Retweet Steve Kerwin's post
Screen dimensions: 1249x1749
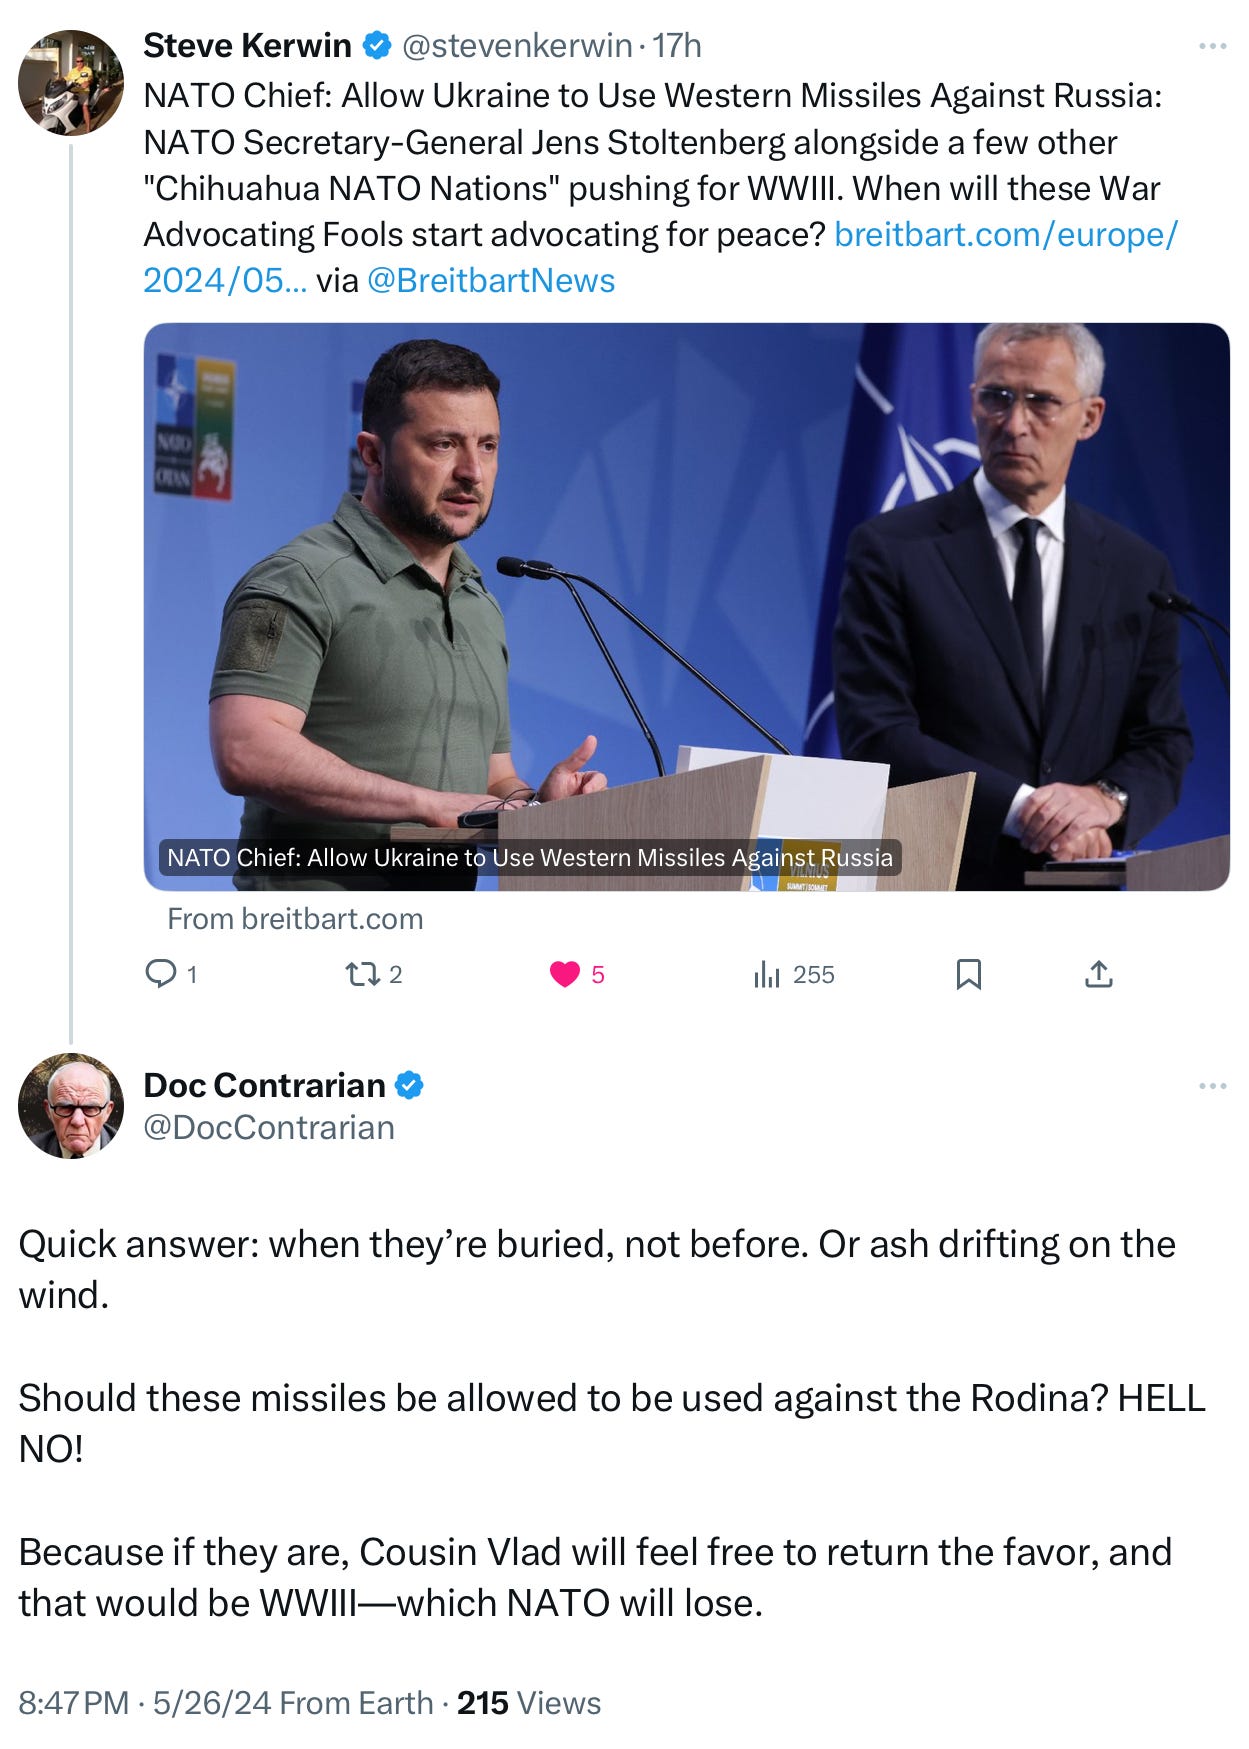pyautogui.click(x=360, y=973)
